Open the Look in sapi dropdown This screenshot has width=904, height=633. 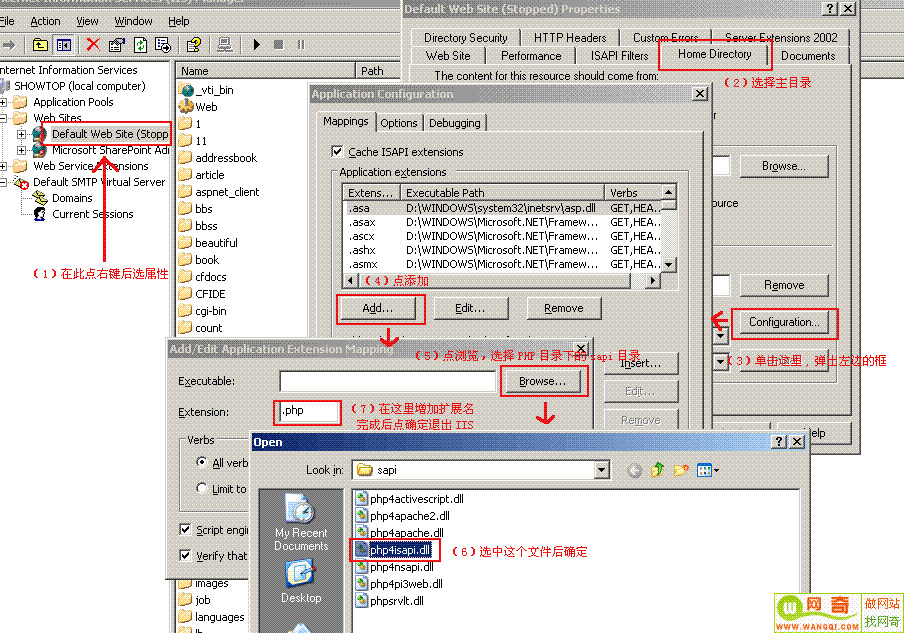(x=601, y=470)
